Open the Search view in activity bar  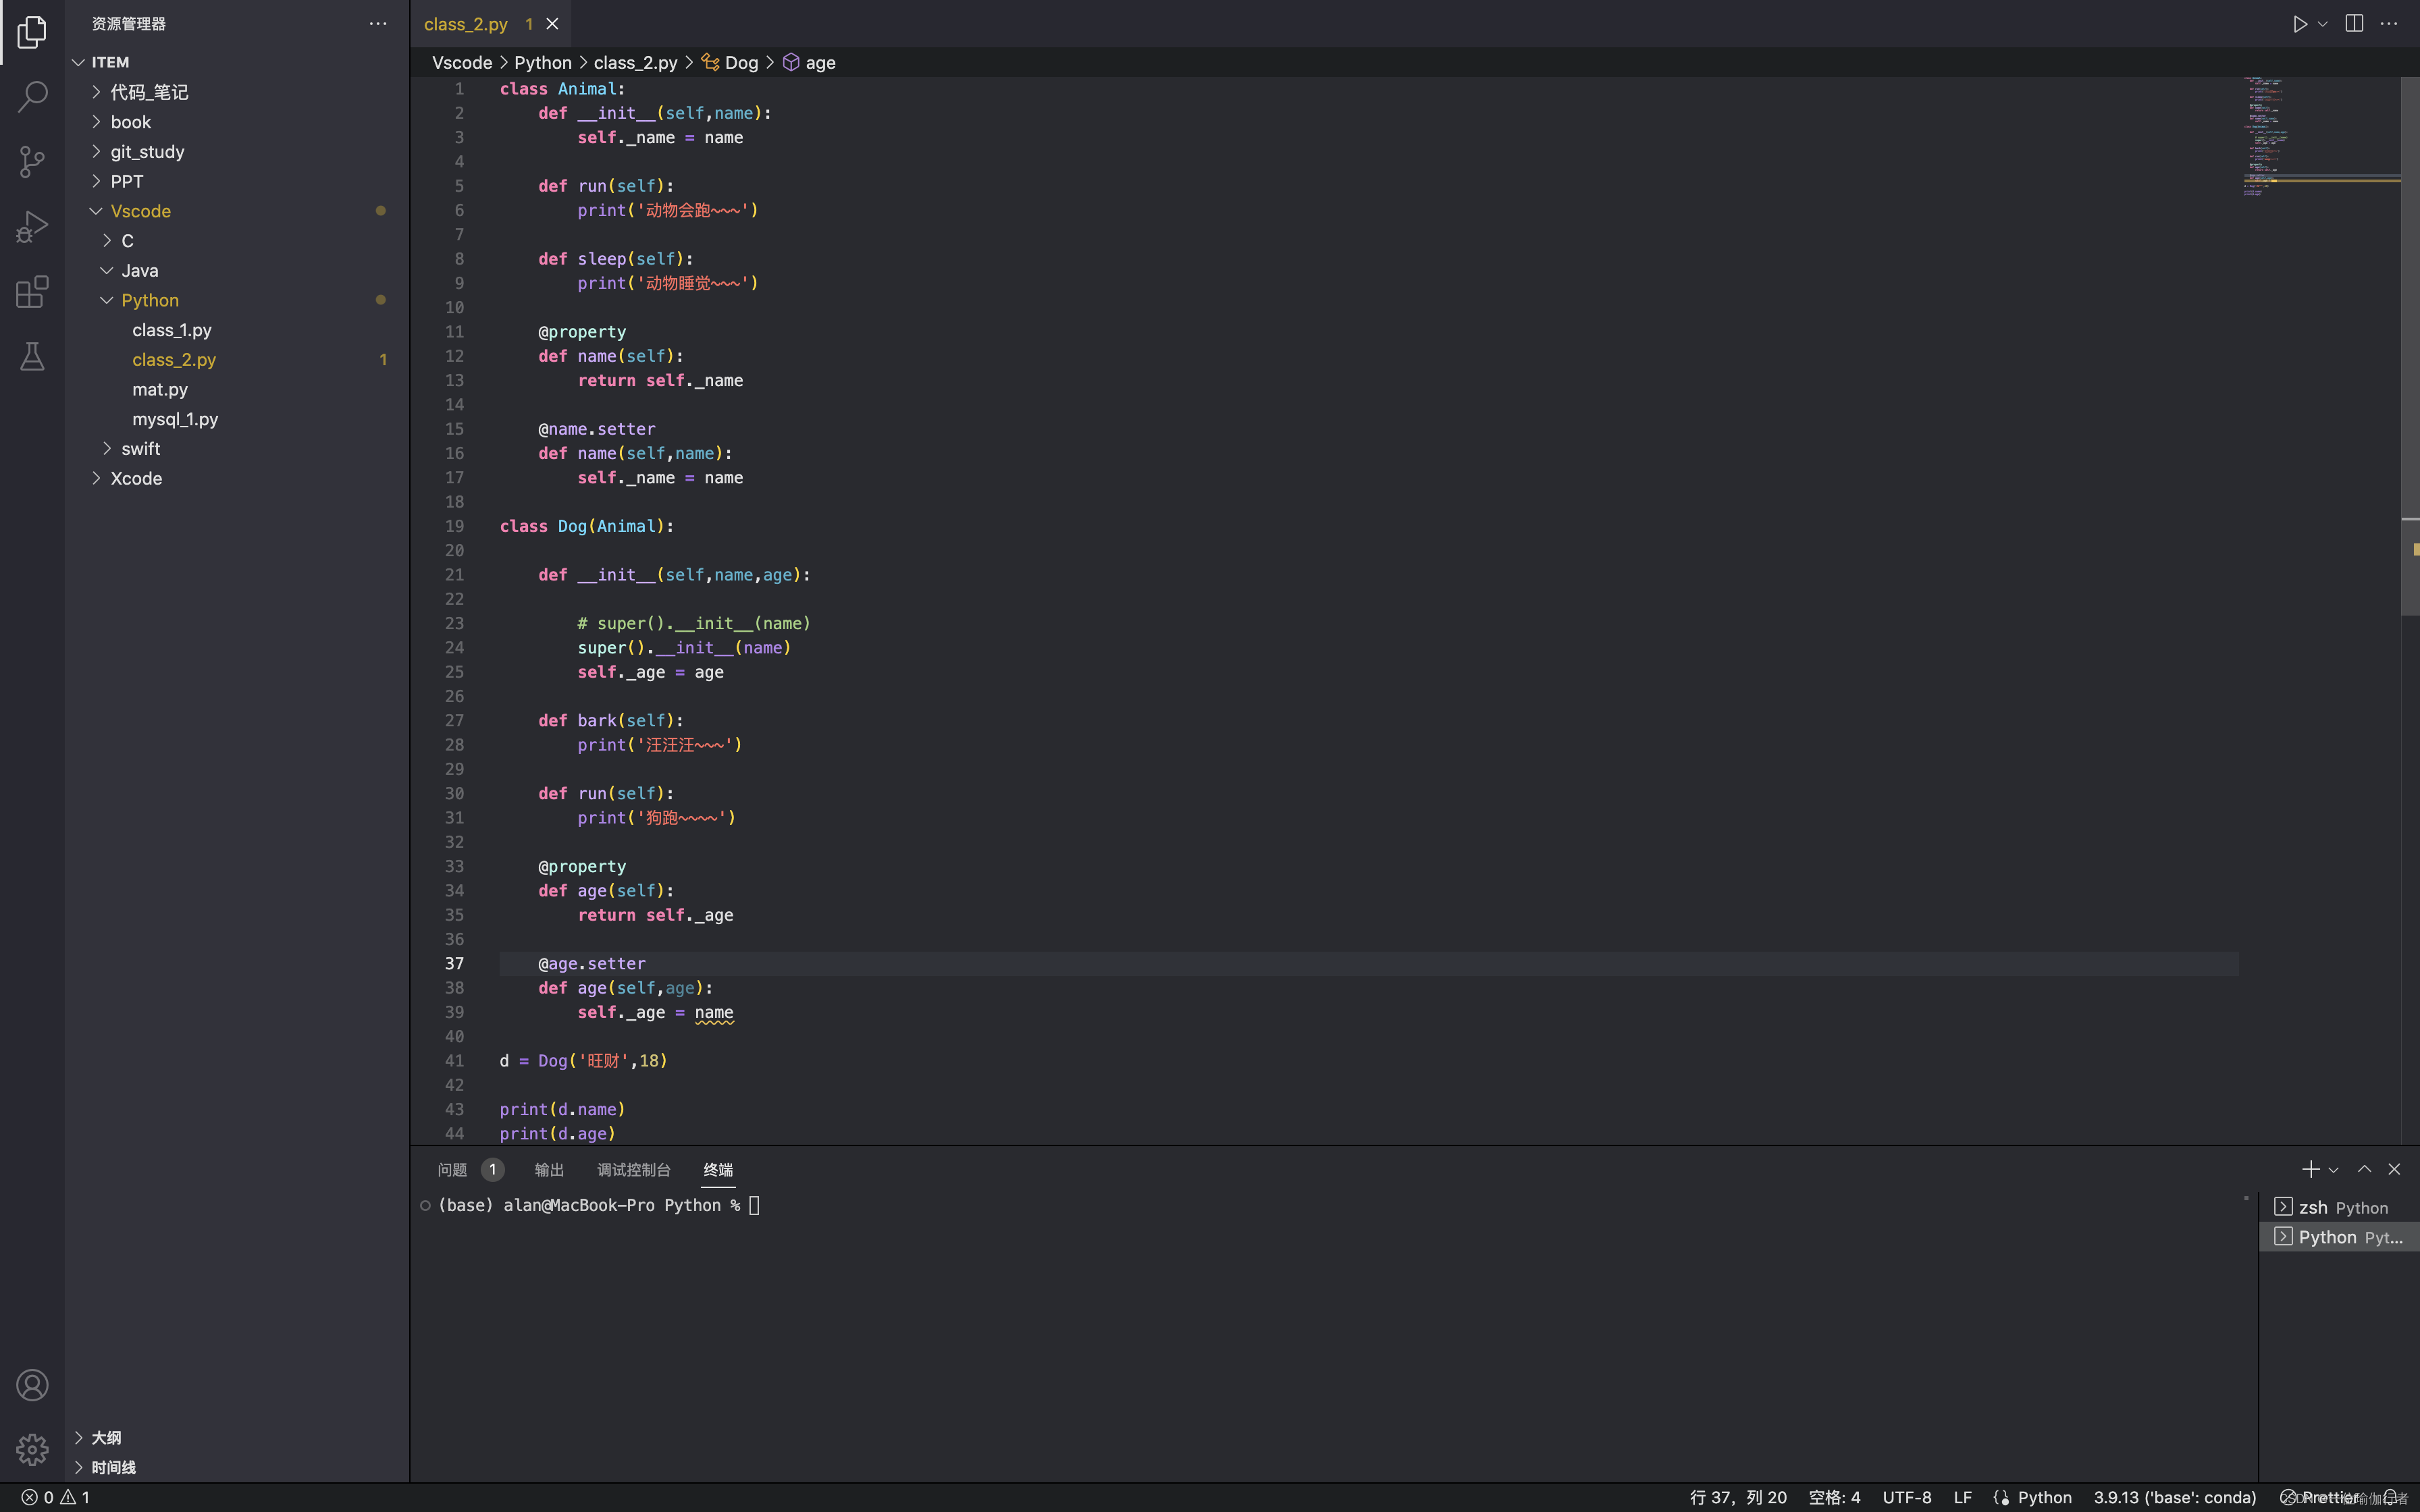pyautogui.click(x=32, y=97)
